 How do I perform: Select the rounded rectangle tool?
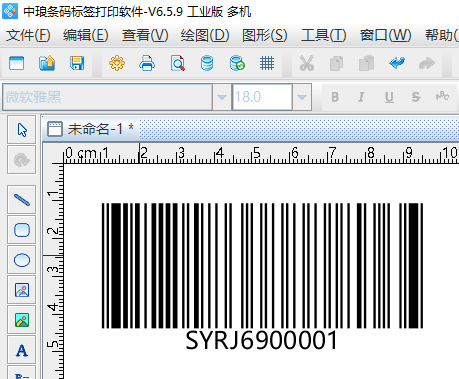point(22,230)
